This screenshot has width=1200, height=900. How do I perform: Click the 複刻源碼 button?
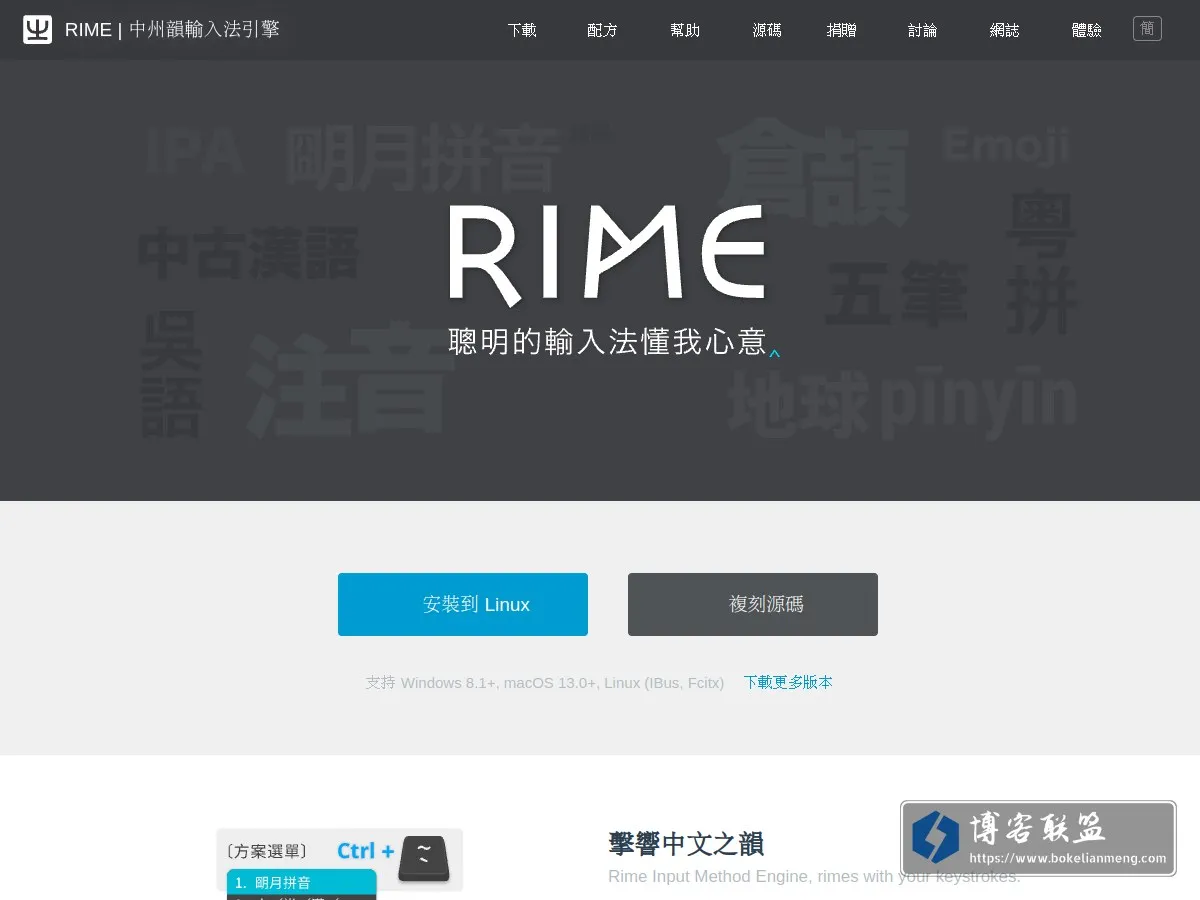coord(753,604)
